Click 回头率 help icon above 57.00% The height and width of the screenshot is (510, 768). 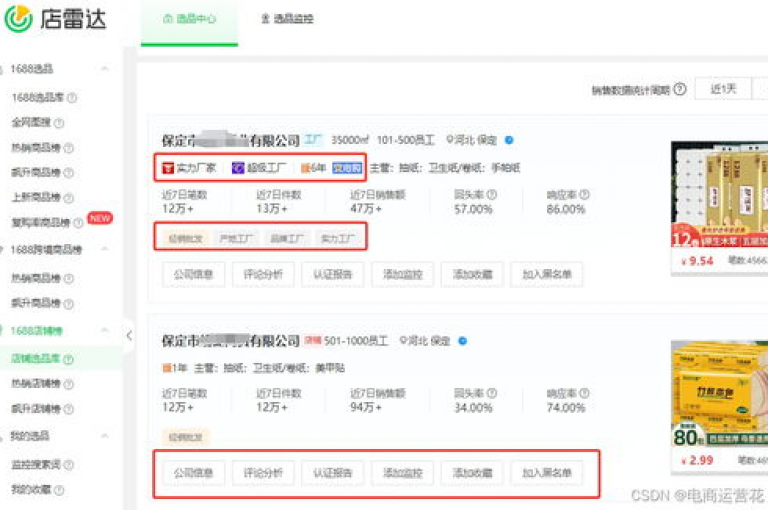(x=492, y=194)
